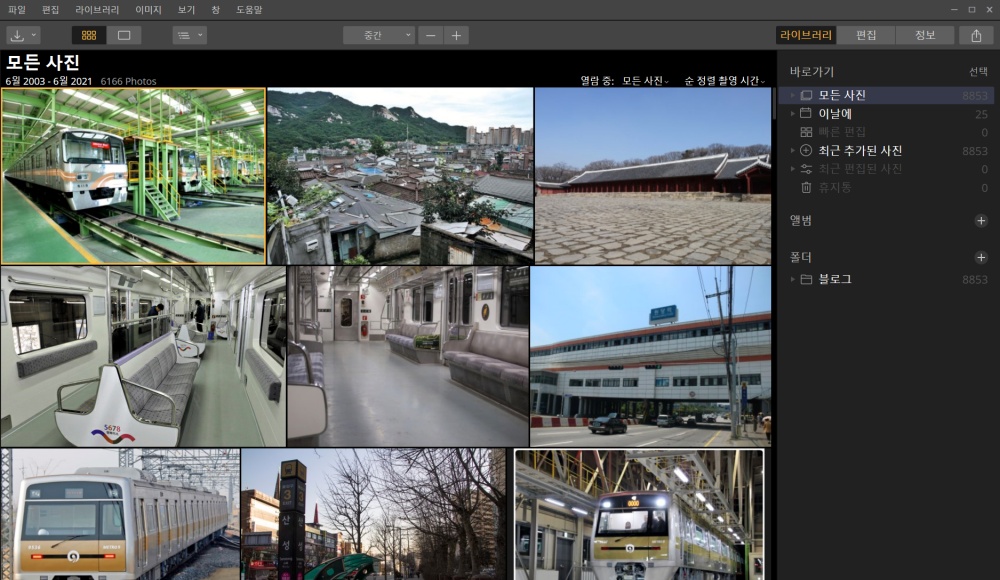Increase thumbnail size with plus button
The width and height of the screenshot is (1000, 580).
point(456,35)
